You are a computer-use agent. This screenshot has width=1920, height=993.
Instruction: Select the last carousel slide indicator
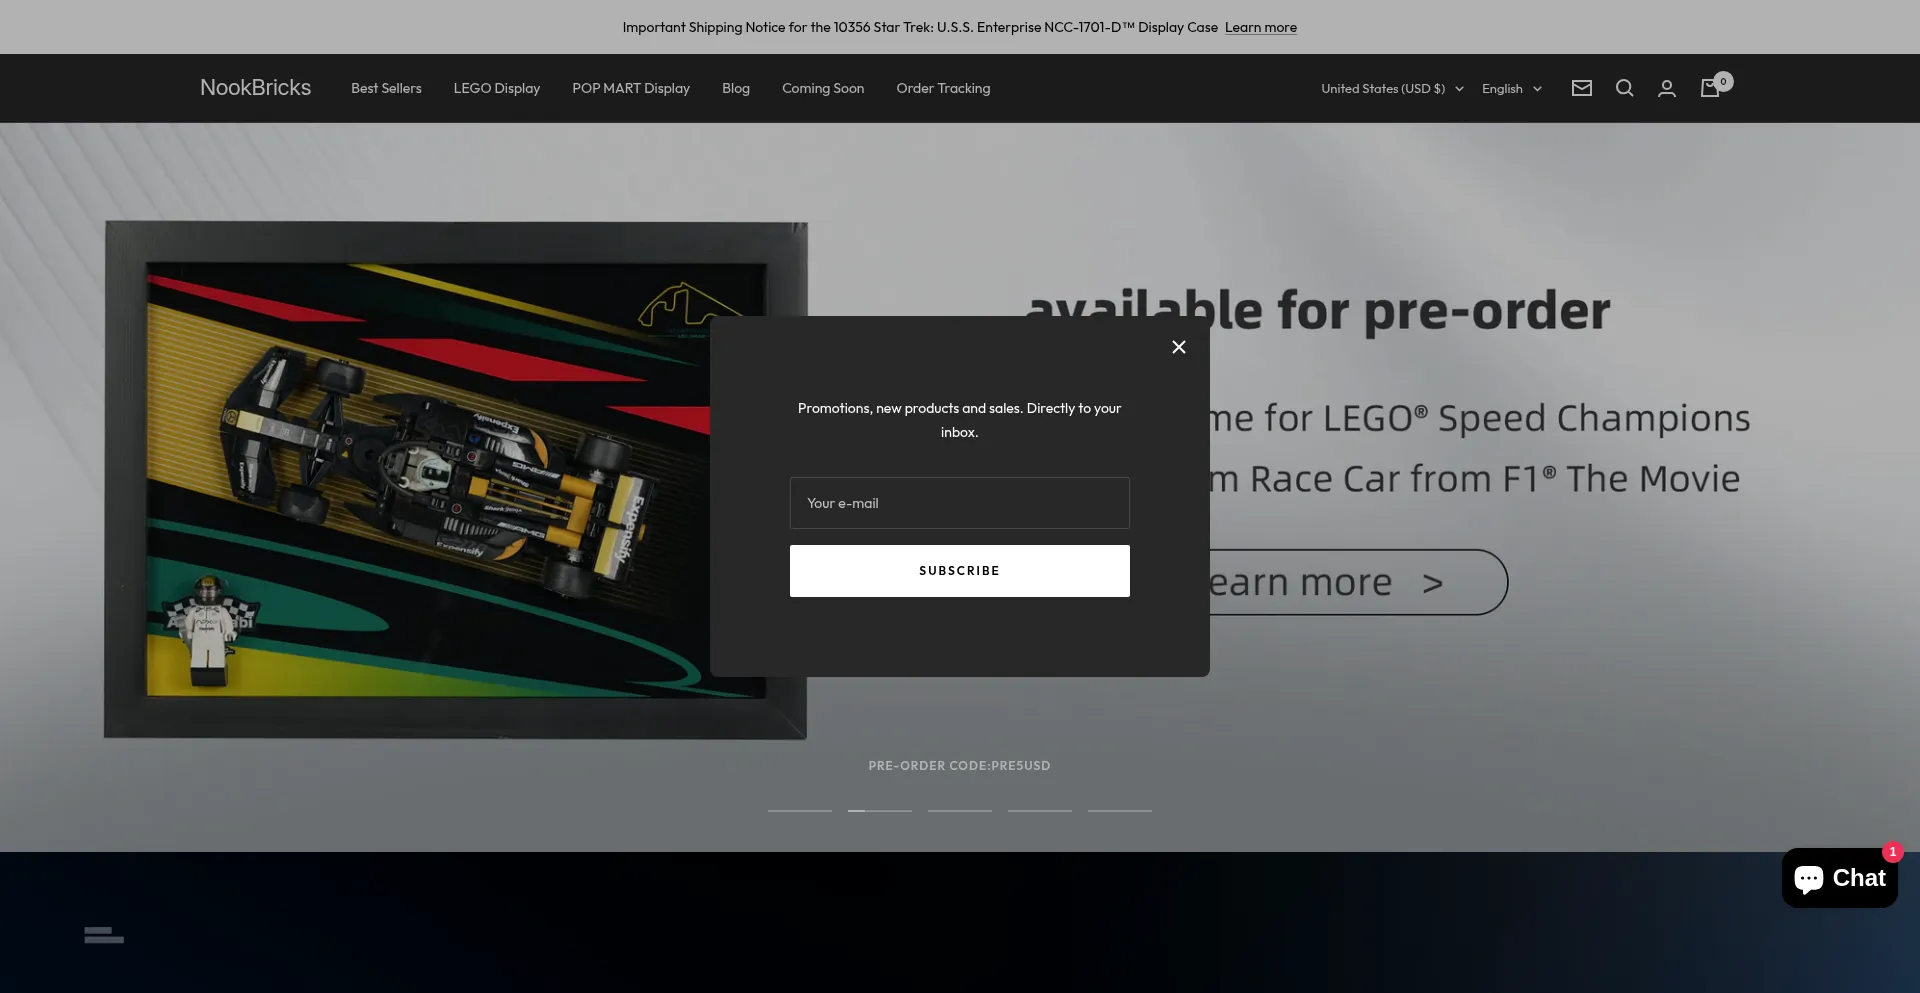(1119, 810)
